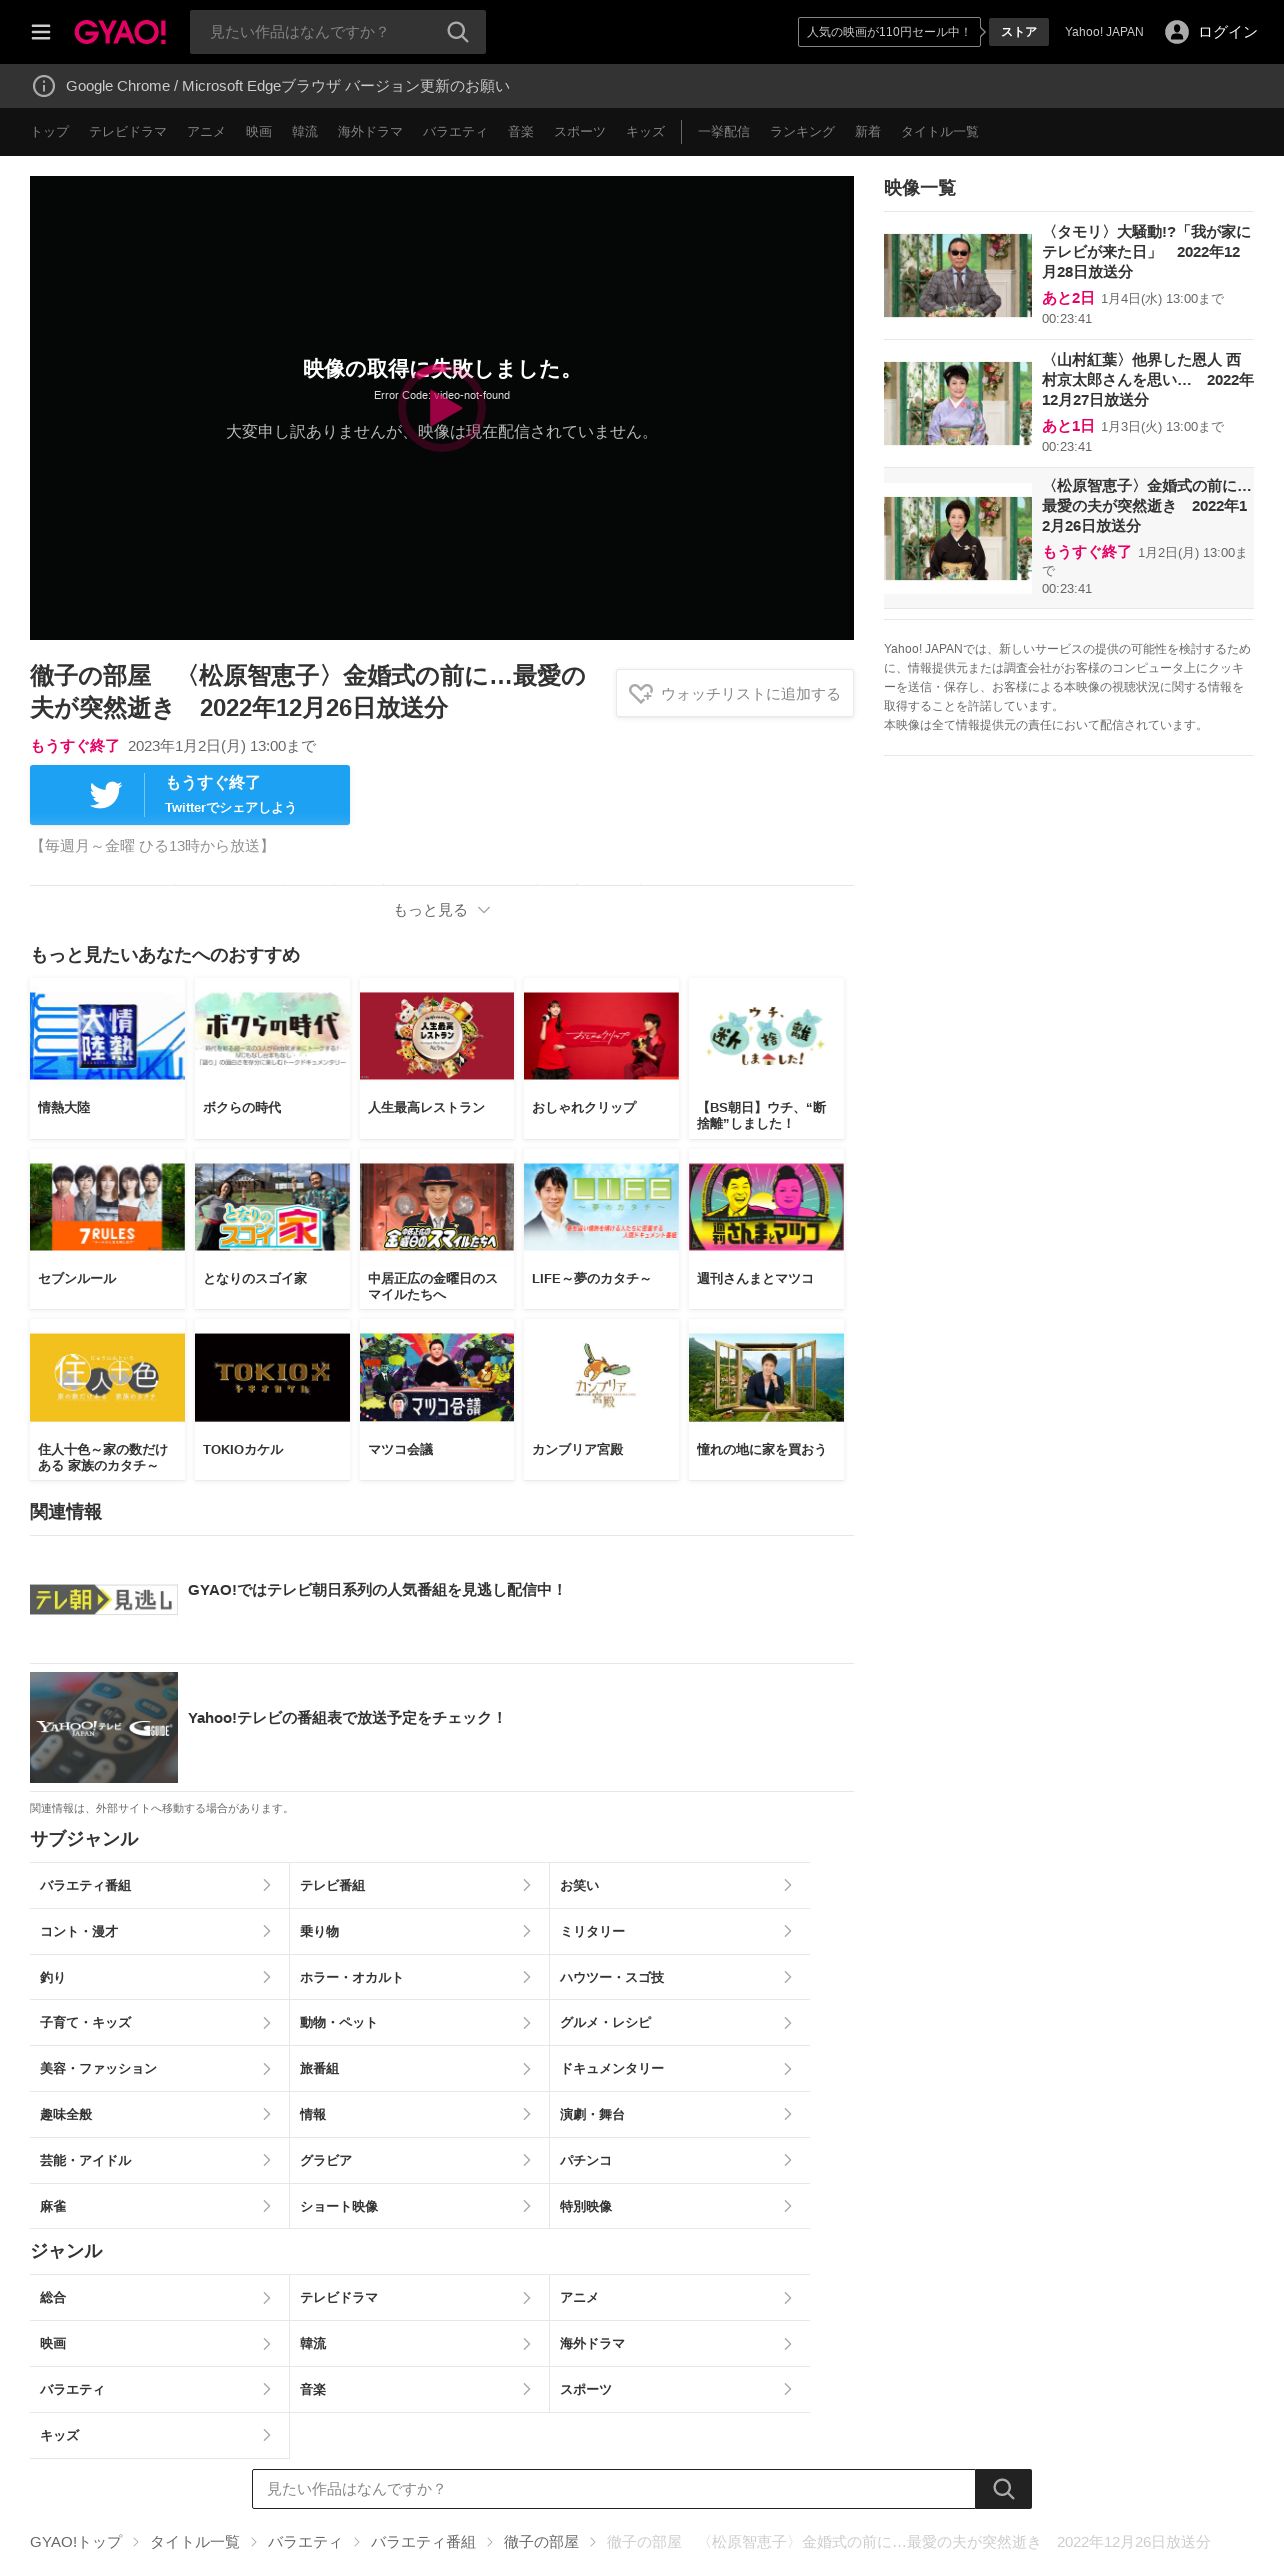Click the play button in the video player
This screenshot has height=2568, width=1284.
click(x=442, y=408)
